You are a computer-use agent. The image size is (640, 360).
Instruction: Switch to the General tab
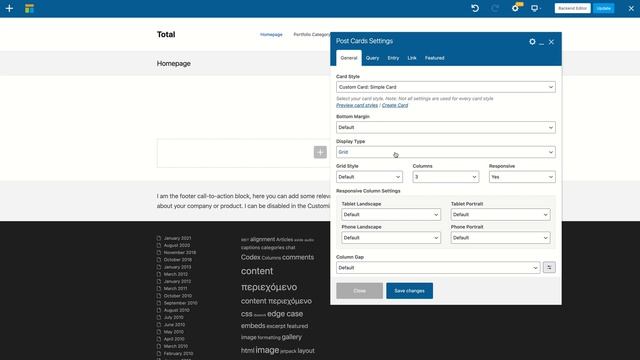click(349, 58)
